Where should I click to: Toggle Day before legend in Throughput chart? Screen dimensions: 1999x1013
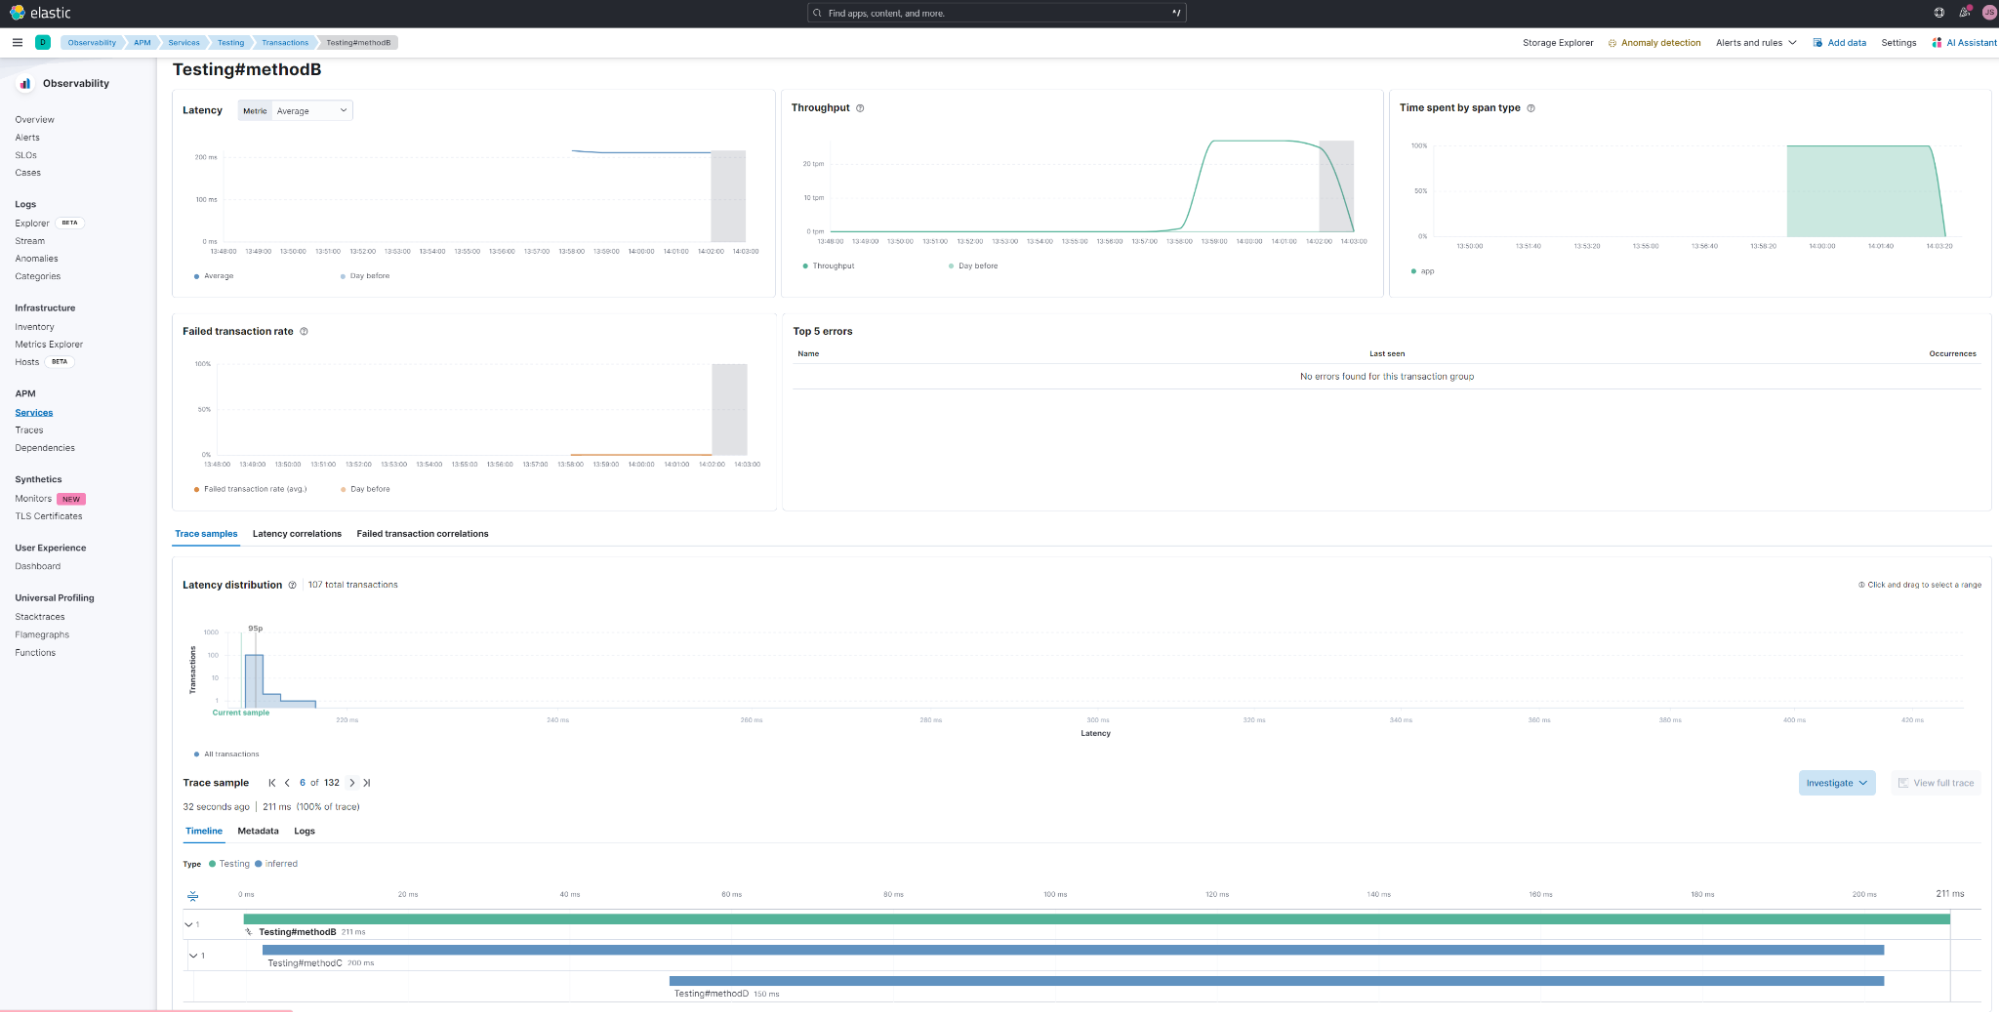[977, 266]
